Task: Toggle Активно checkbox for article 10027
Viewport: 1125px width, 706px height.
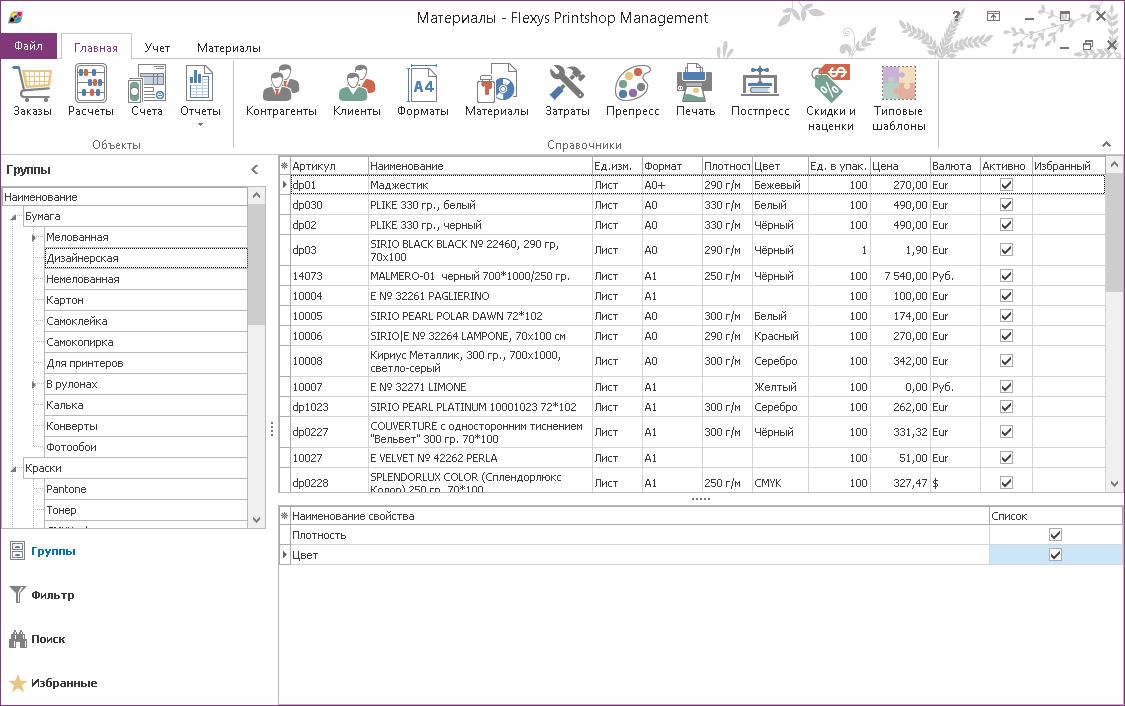Action: (x=1006, y=458)
